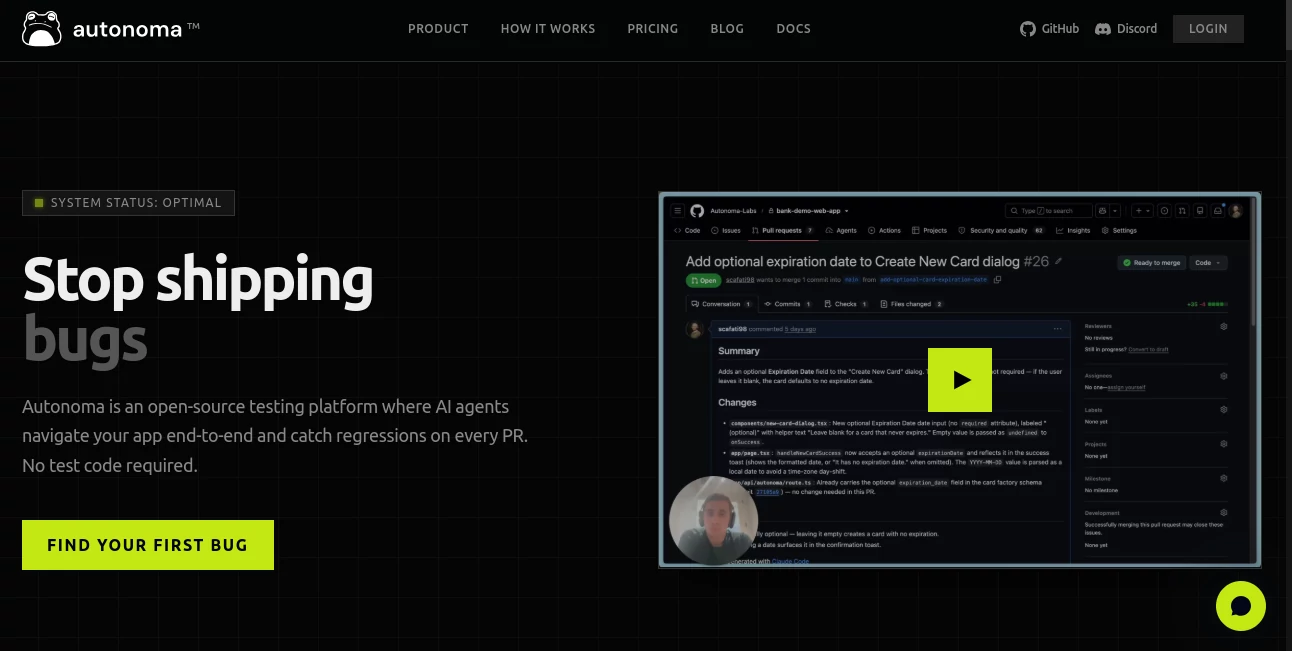Image resolution: width=1292 pixels, height=651 pixels.
Task: Click the "Stop shipping" headline
Action: click(198, 279)
